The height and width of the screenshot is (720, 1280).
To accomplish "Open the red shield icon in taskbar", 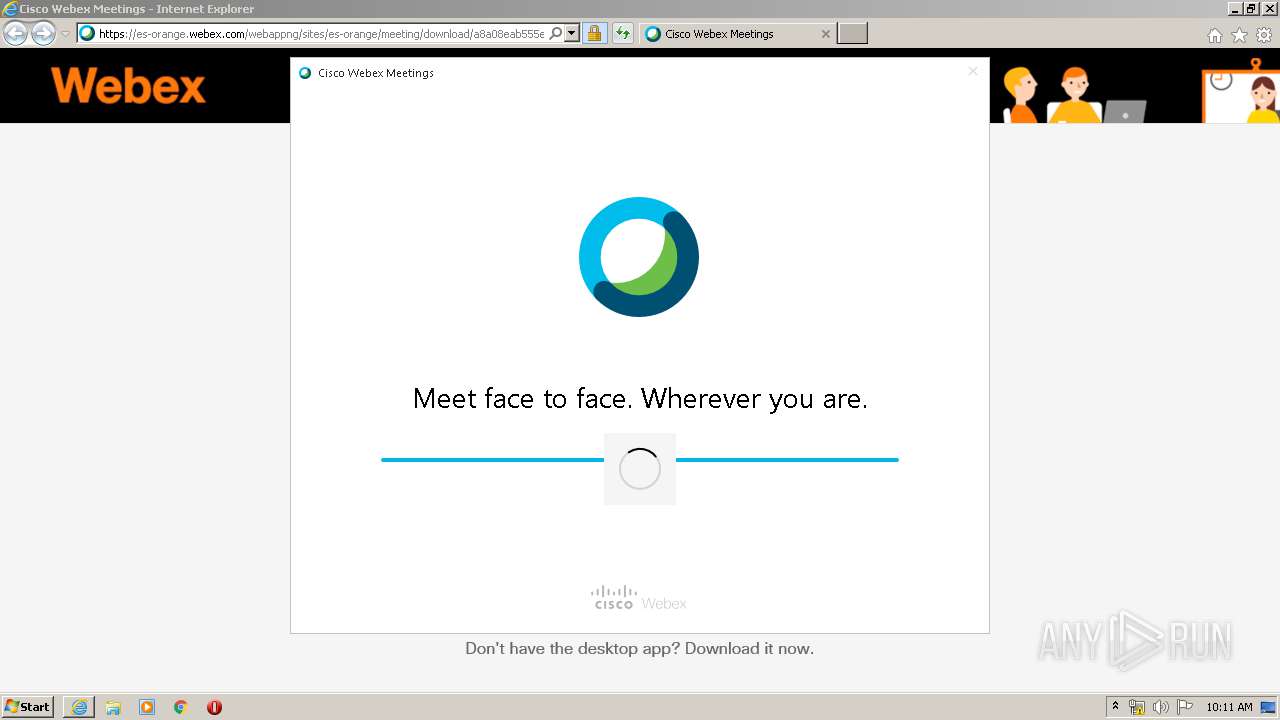I will pyautogui.click(x=214, y=707).
